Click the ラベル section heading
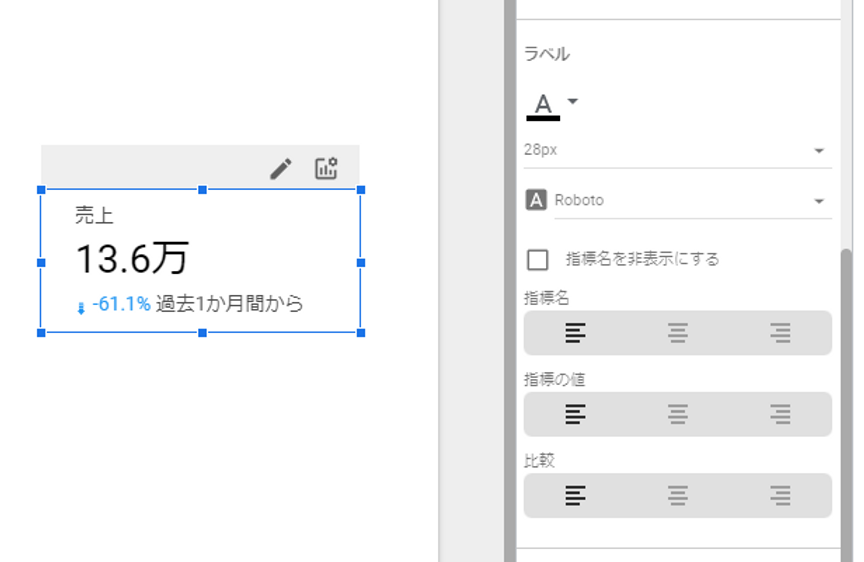The height and width of the screenshot is (562, 864). 547,54
